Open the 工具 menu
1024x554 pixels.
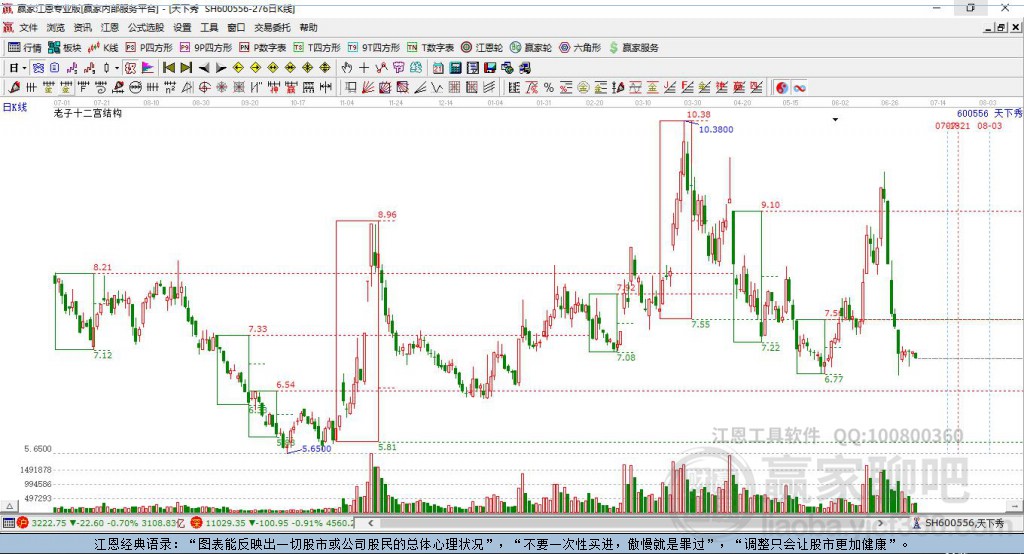pyautogui.click(x=209, y=27)
